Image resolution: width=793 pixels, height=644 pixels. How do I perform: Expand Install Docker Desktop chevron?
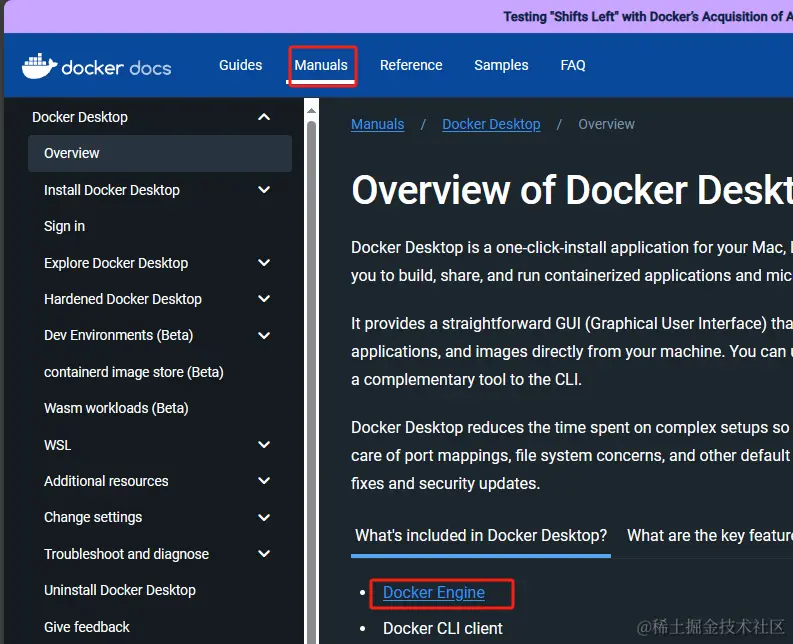264,190
